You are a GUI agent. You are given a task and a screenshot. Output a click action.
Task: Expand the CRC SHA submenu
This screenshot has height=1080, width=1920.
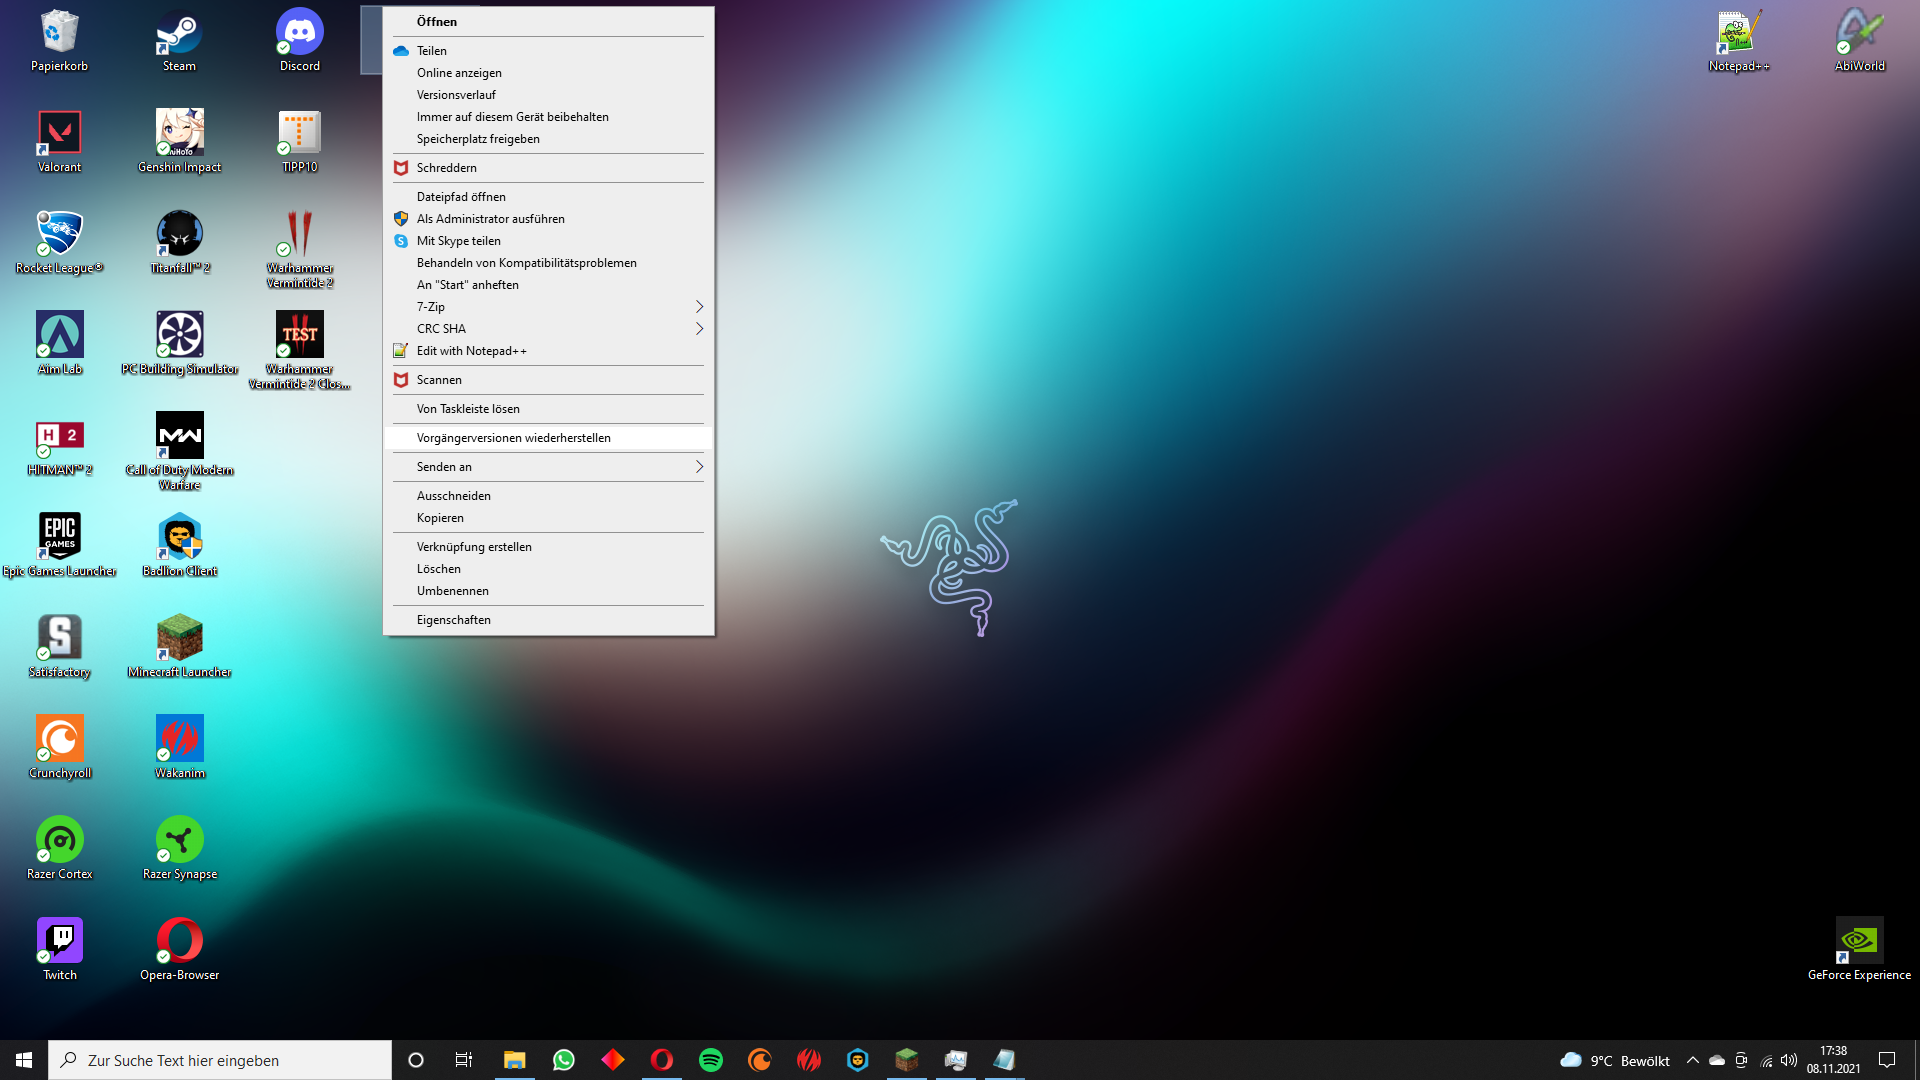coord(548,328)
